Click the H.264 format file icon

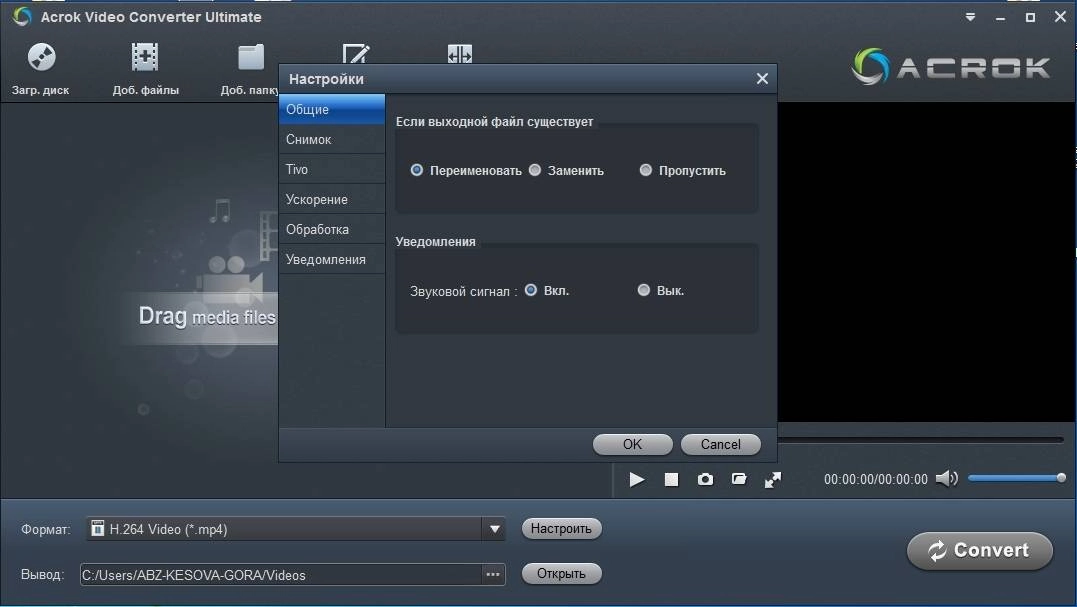(98, 528)
